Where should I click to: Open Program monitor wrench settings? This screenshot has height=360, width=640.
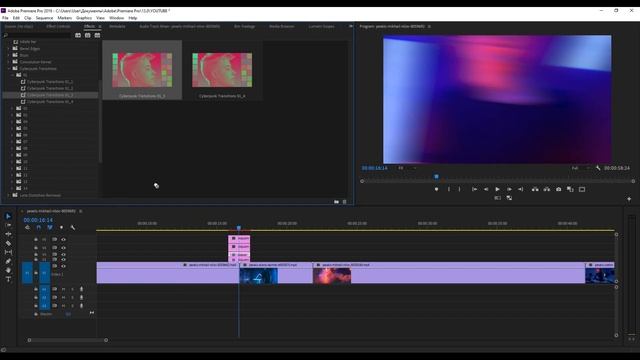[x=598, y=168]
